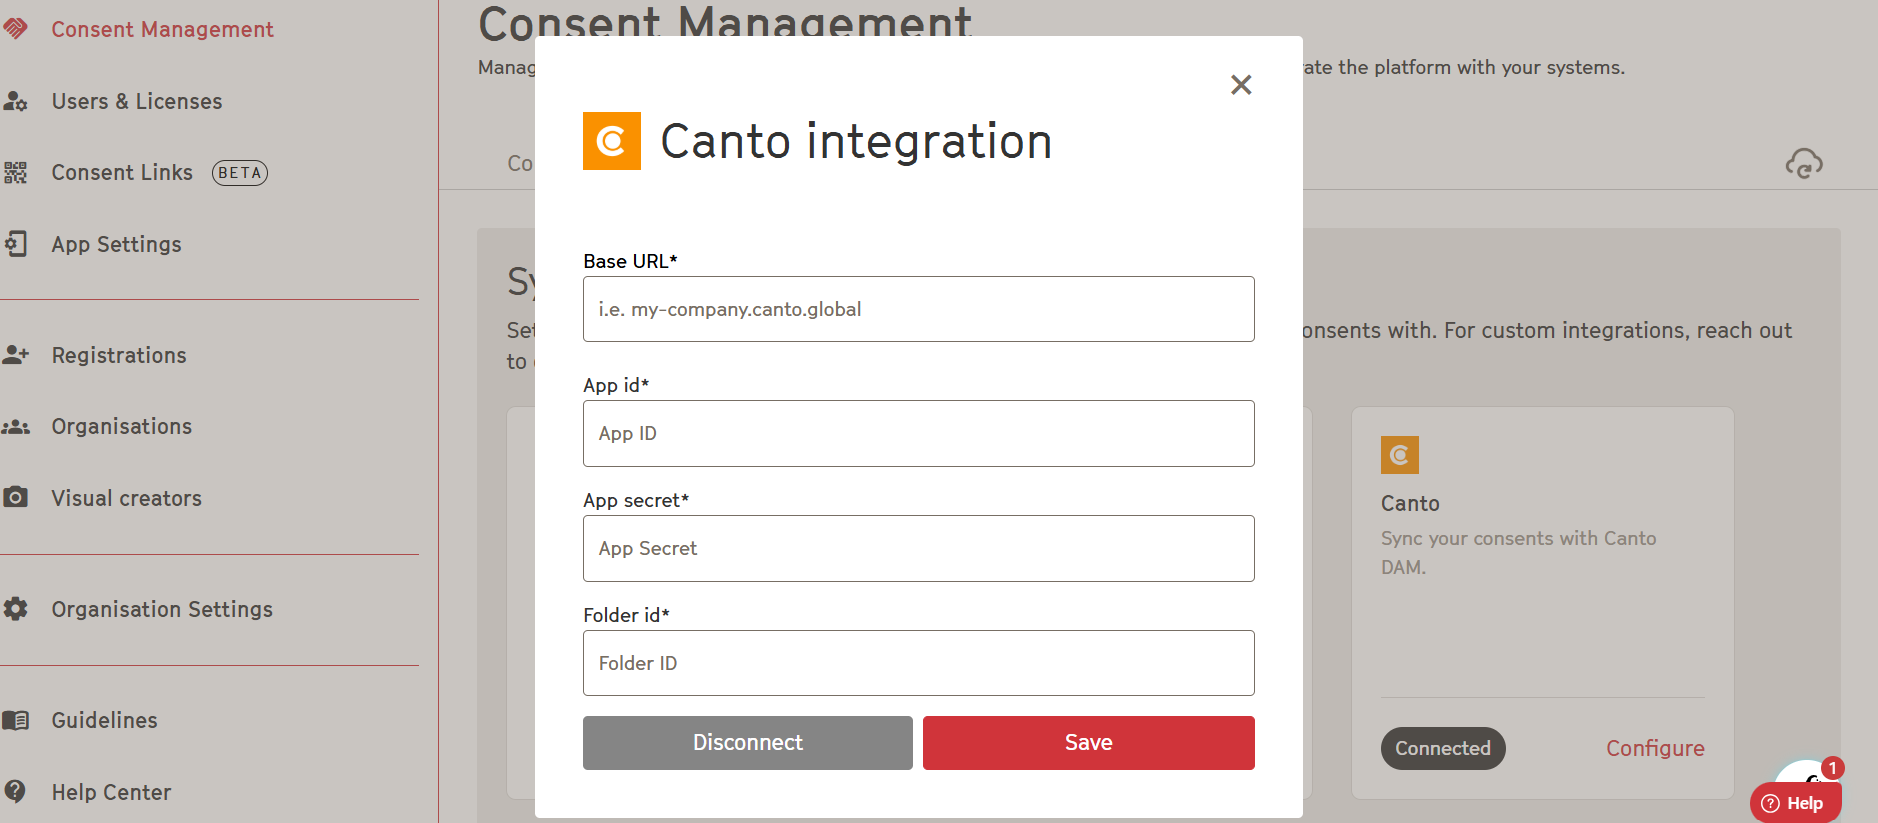This screenshot has height=823, width=1878.
Task: Open Consent Management in the sidebar
Action: tap(162, 30)
